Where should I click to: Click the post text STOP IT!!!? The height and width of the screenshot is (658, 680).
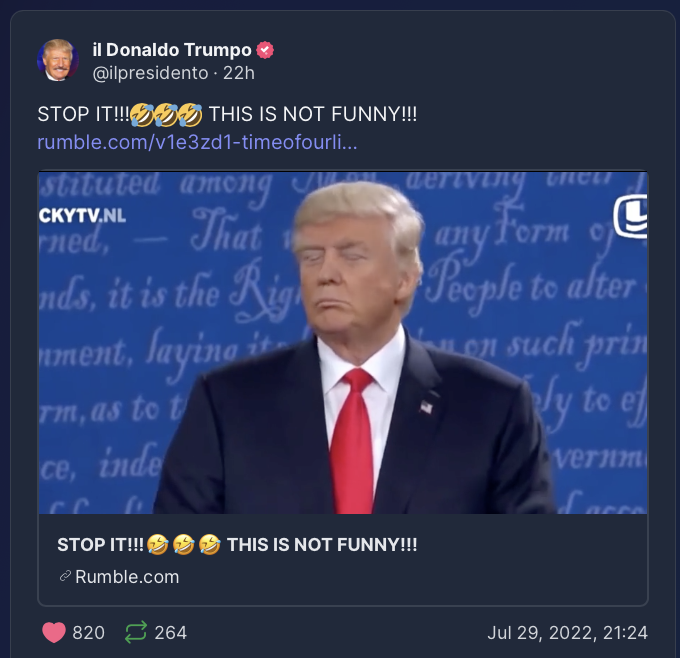(x=83, y=115)
